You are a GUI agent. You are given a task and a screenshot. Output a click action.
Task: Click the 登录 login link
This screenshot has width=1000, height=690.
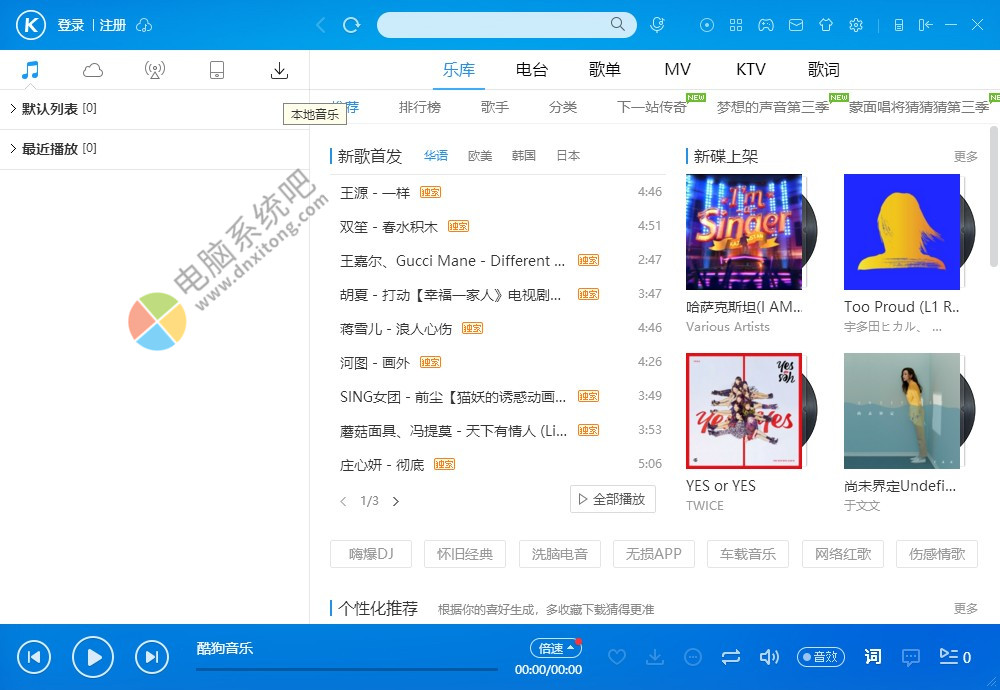[x=71, y=26]
